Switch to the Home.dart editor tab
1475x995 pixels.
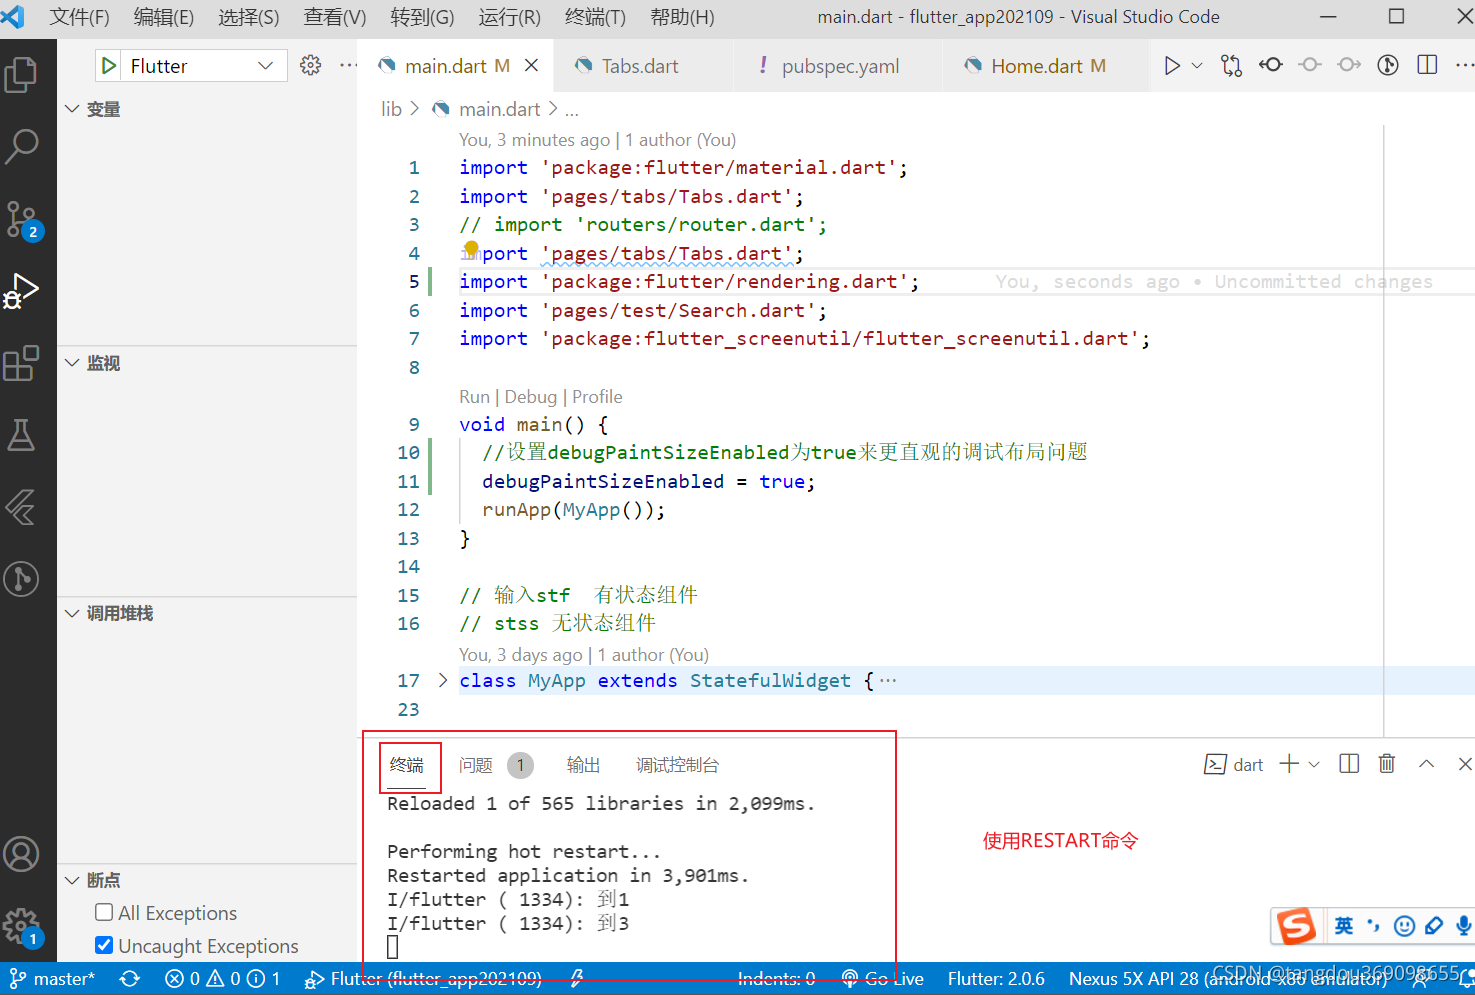1048,66
